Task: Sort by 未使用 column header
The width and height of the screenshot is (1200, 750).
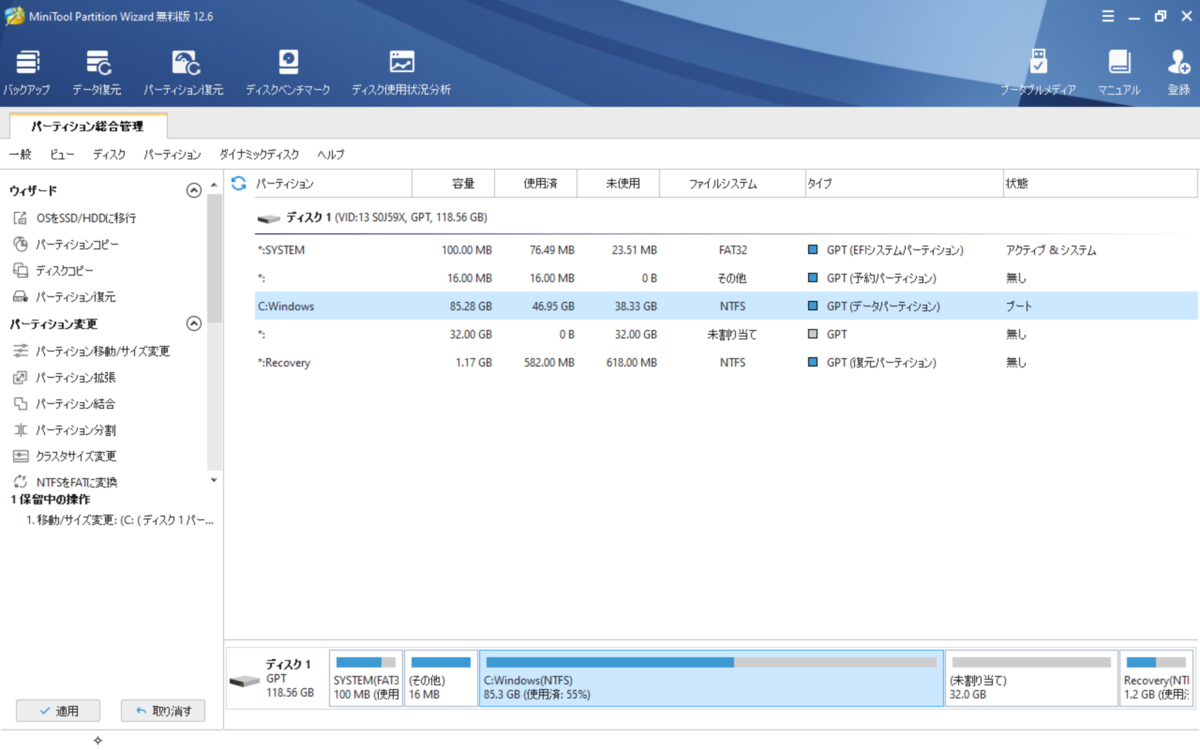Action: point(620,184)
